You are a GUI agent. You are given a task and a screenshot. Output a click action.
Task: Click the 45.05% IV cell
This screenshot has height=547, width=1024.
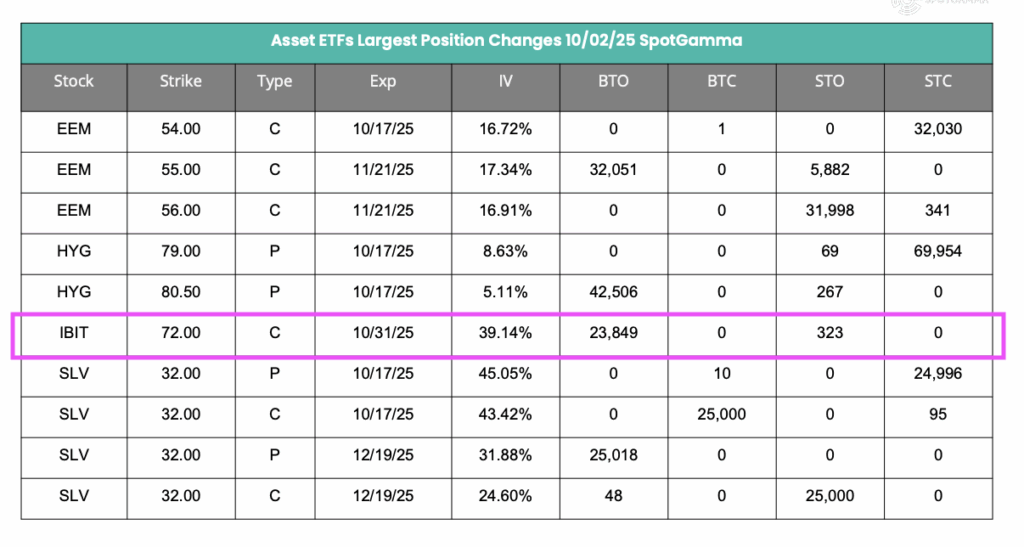click(x=505, y=374)
